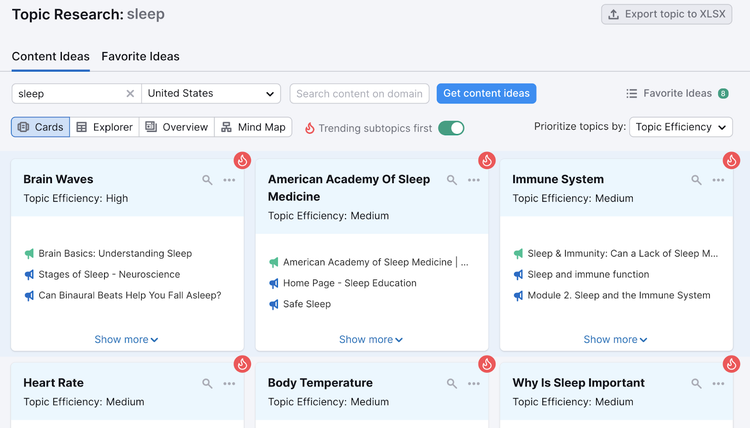Click the green megaphone icon beside Brain Basics headline
Image resolution: width=750 pixels, height=428 pixels.
pos(29,253)
